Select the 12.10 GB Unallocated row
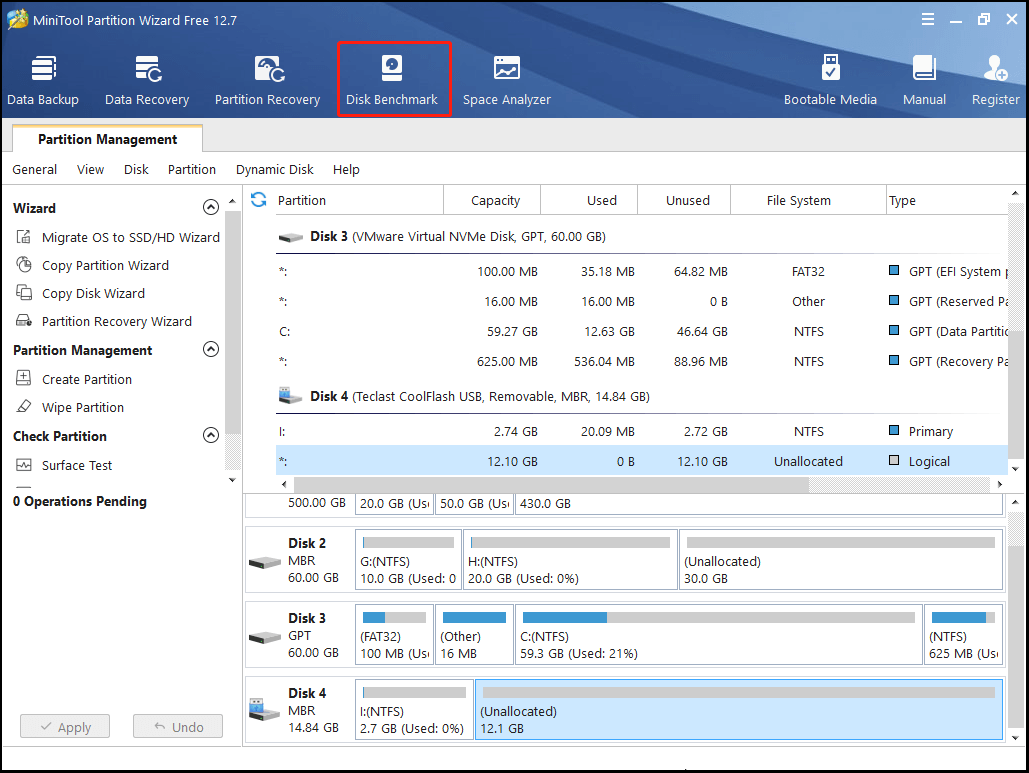 (642, 461)
